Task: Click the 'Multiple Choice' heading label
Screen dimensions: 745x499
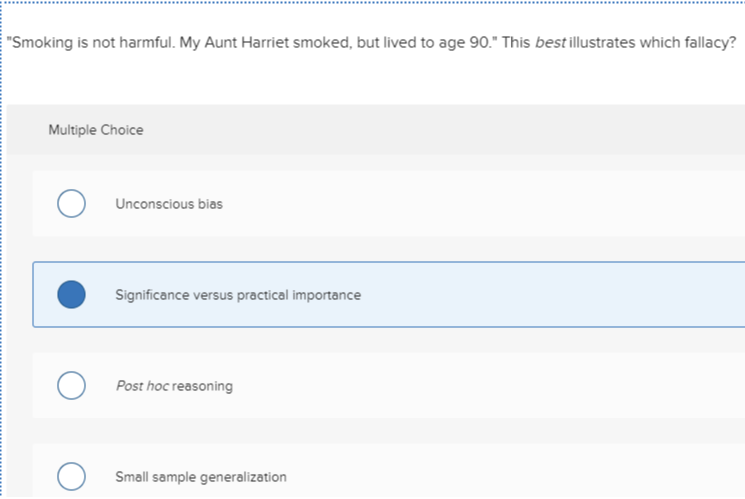Action: [96, 130]
